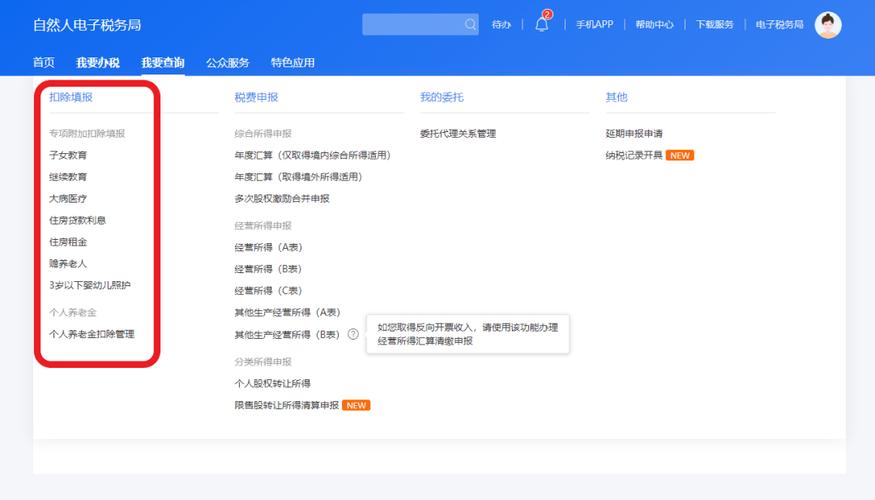This screenshot has width=875, height=500.
Task: Switch to 我要办税 tab
Action: (x=98, y=62)
